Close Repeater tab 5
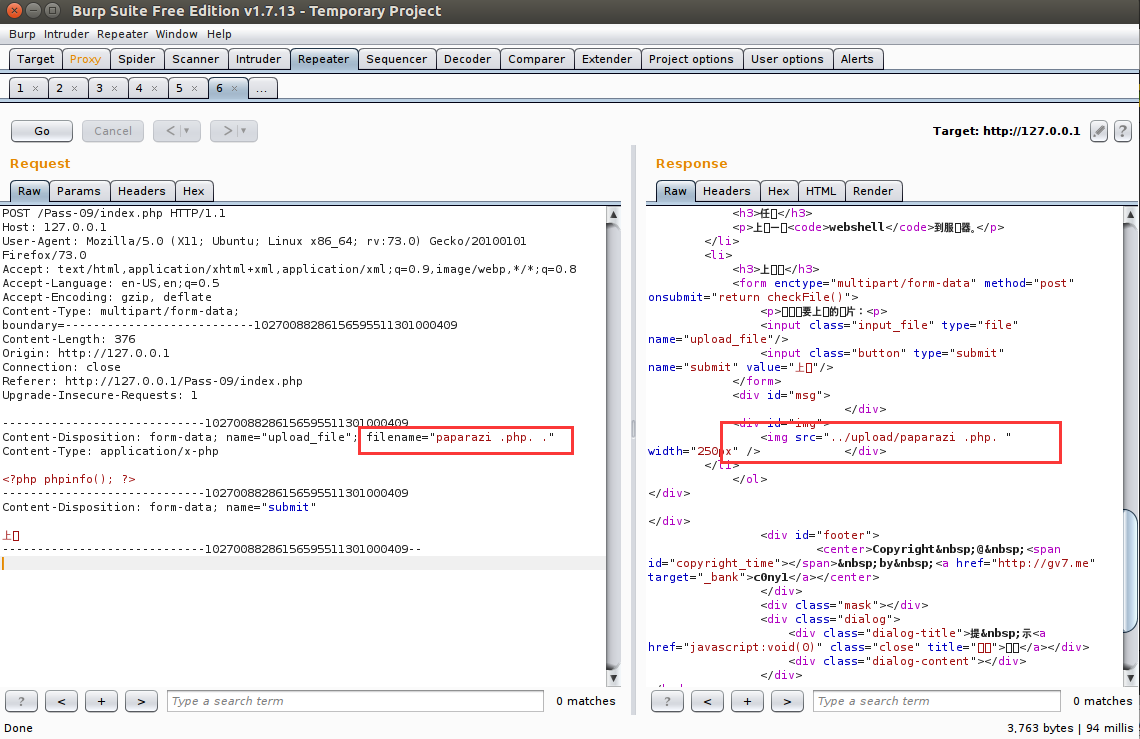The image size is (1140, 739). point(194,89)
